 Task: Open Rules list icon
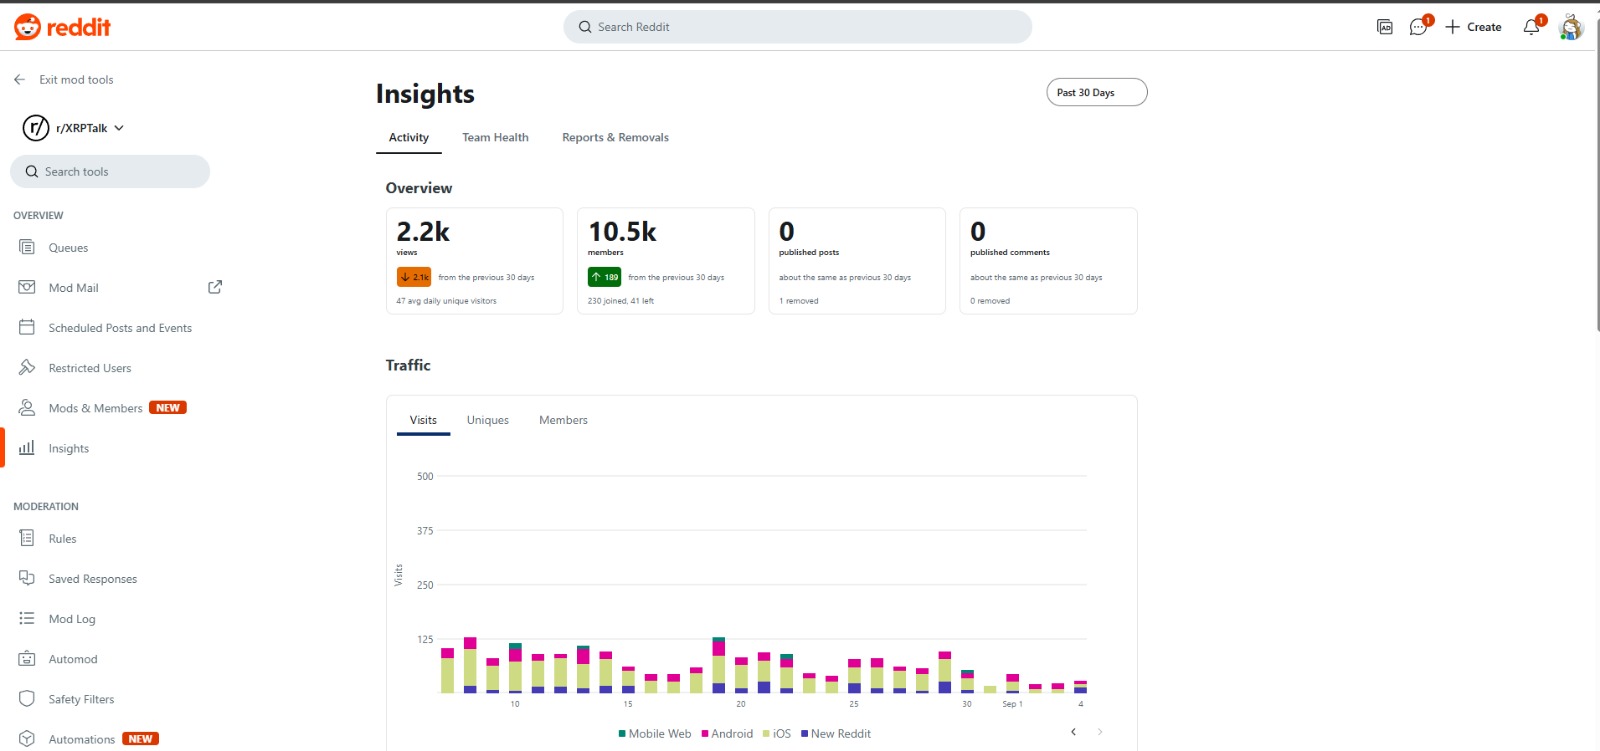click(27, 538)
